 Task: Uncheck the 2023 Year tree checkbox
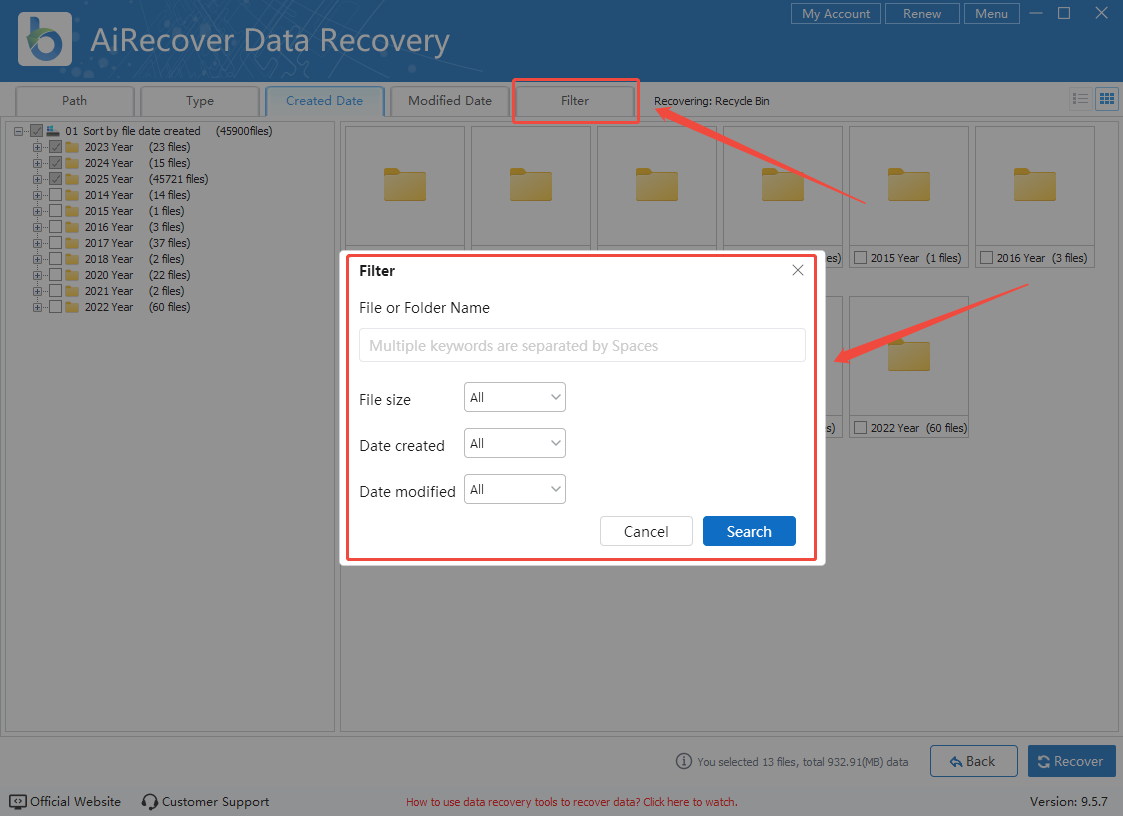pos(56,147)
